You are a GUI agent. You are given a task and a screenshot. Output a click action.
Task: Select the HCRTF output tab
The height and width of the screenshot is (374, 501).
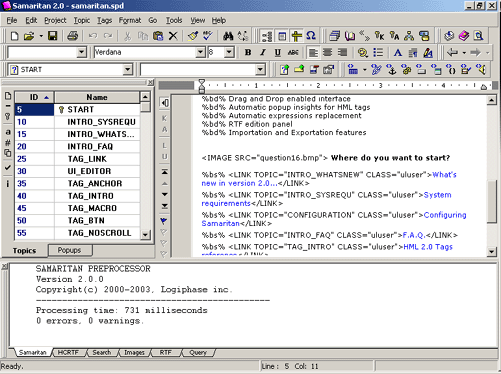[x=68, y=352]
